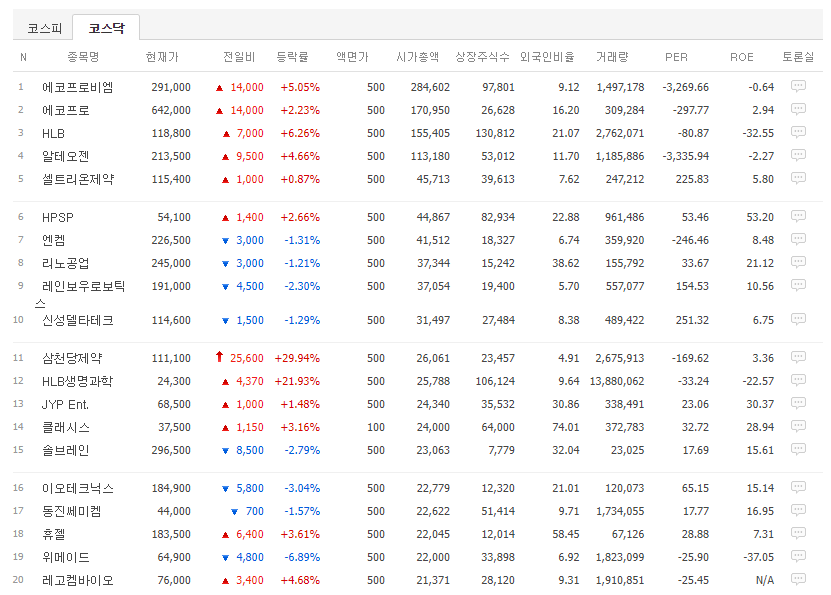Open the 솔브레인 stock link
The image size is (831, 595).
click(66, 450)
